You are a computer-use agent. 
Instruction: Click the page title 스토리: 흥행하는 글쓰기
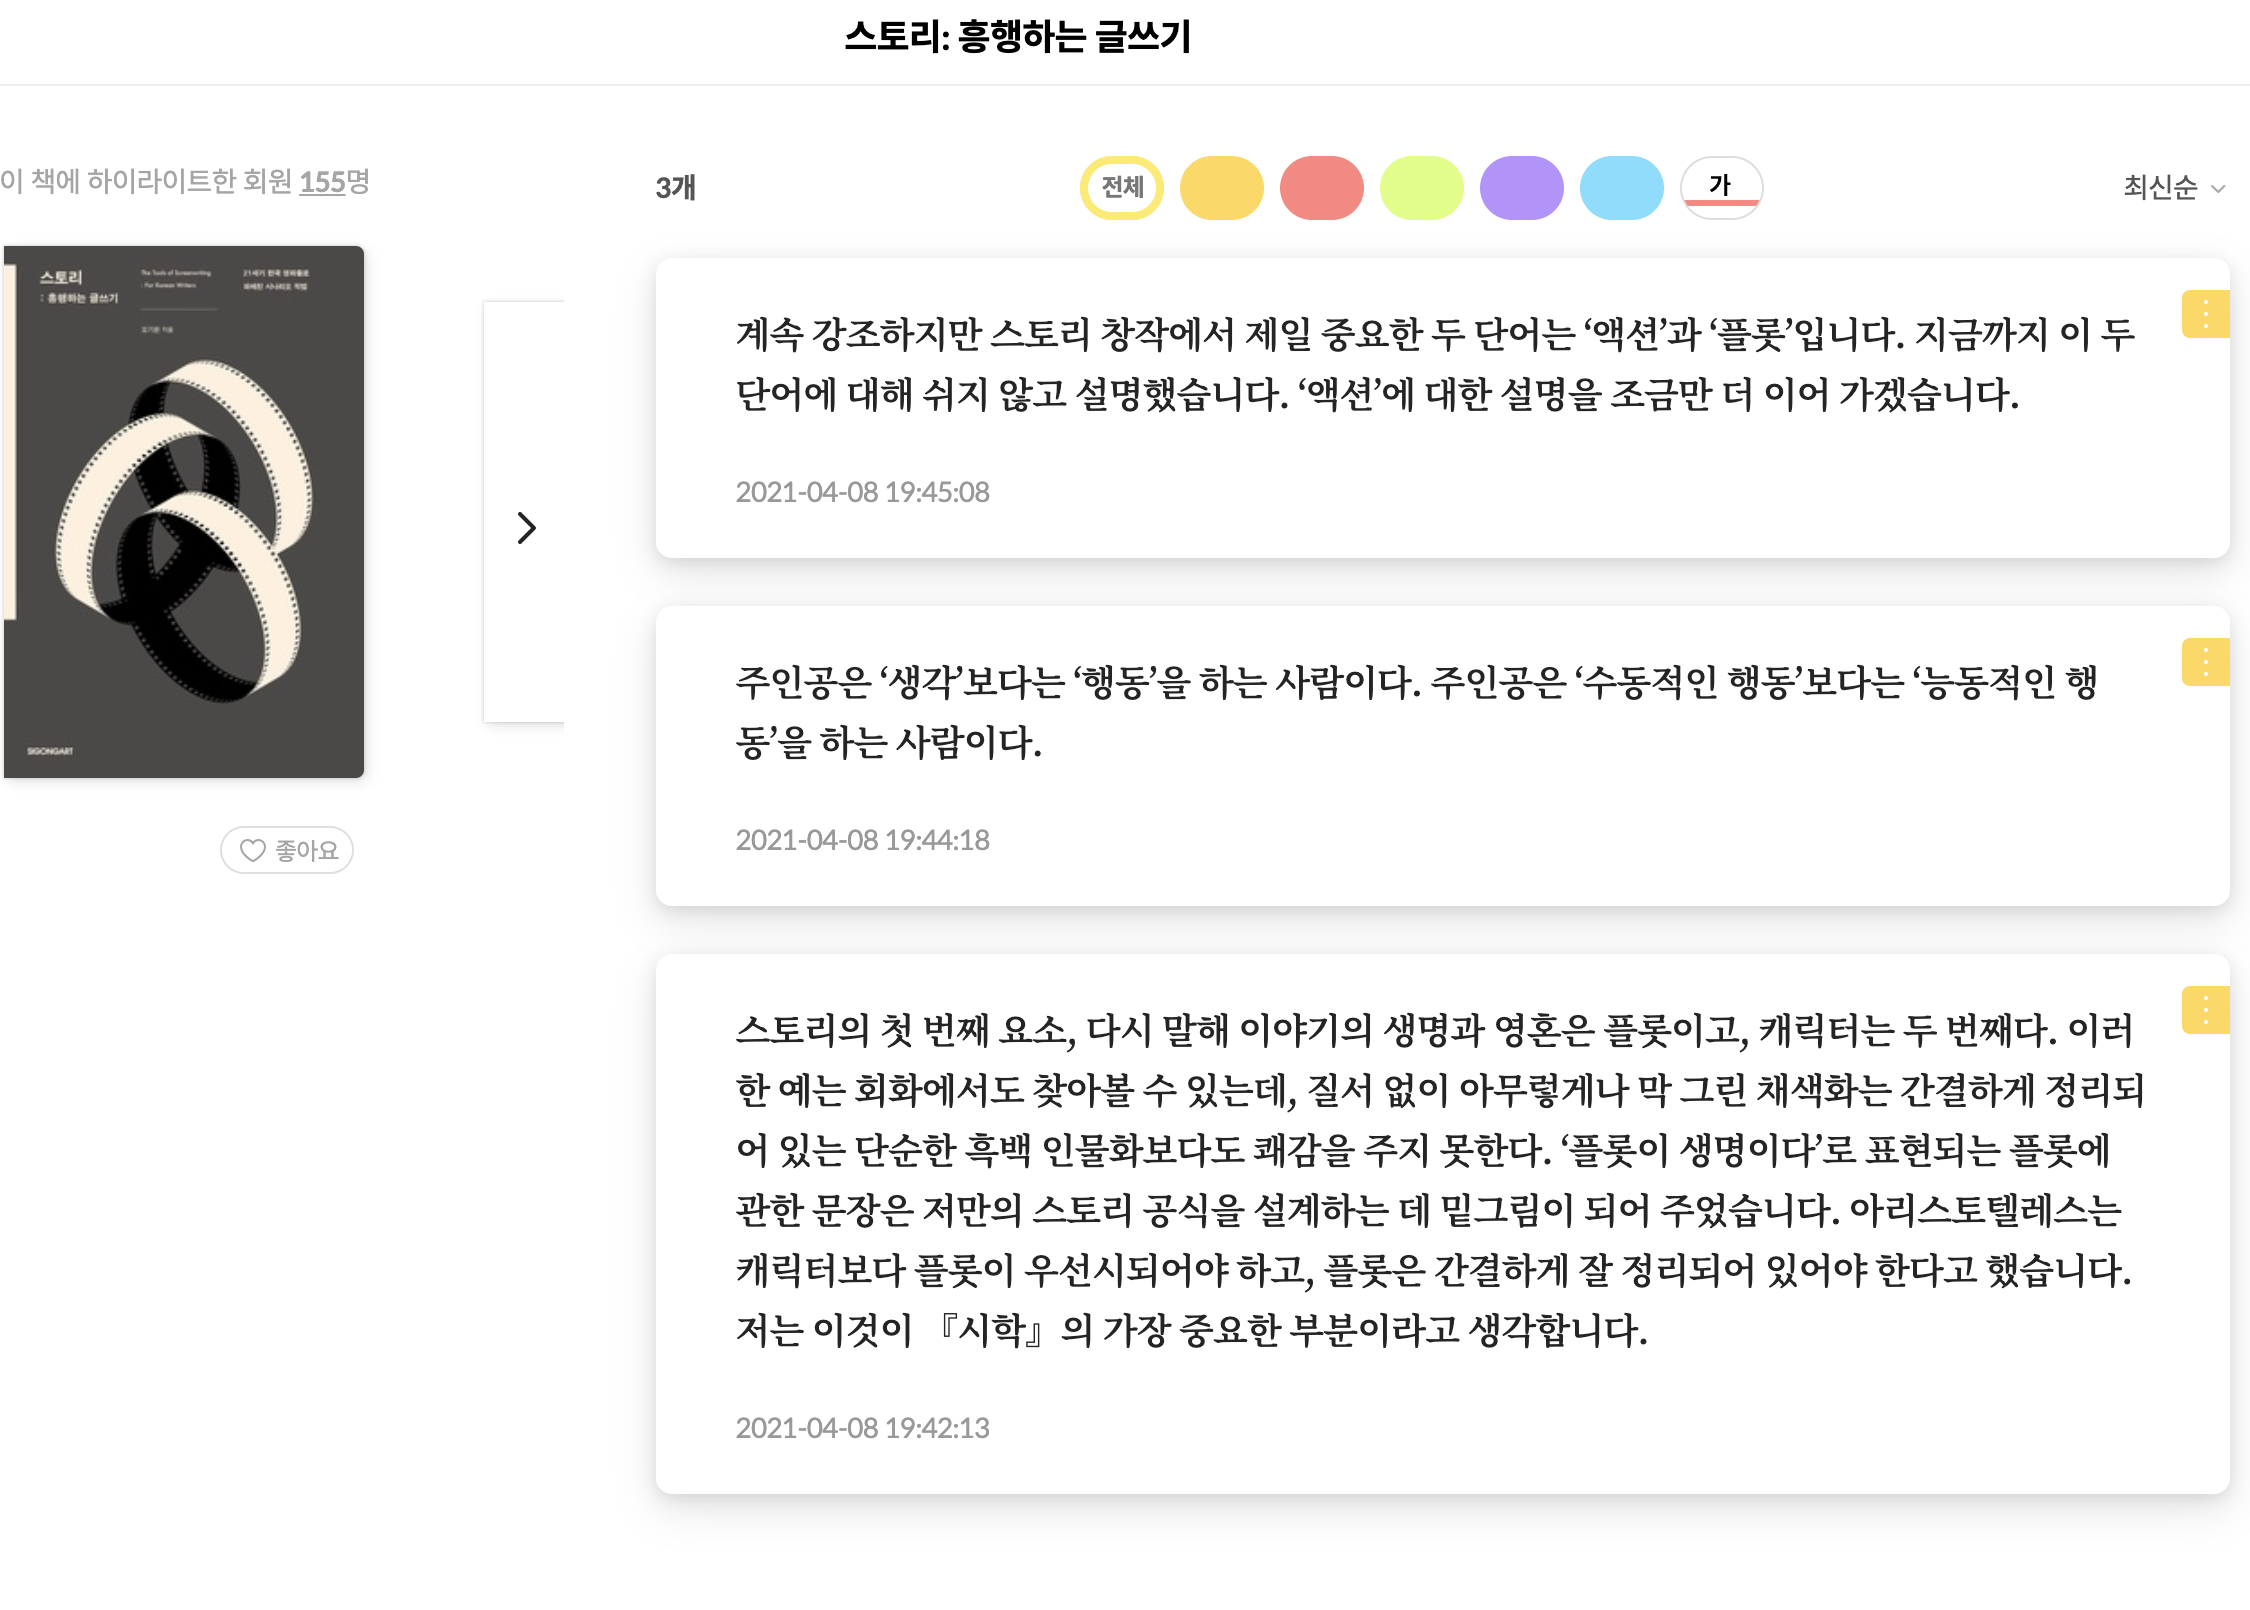[1018, 38]
